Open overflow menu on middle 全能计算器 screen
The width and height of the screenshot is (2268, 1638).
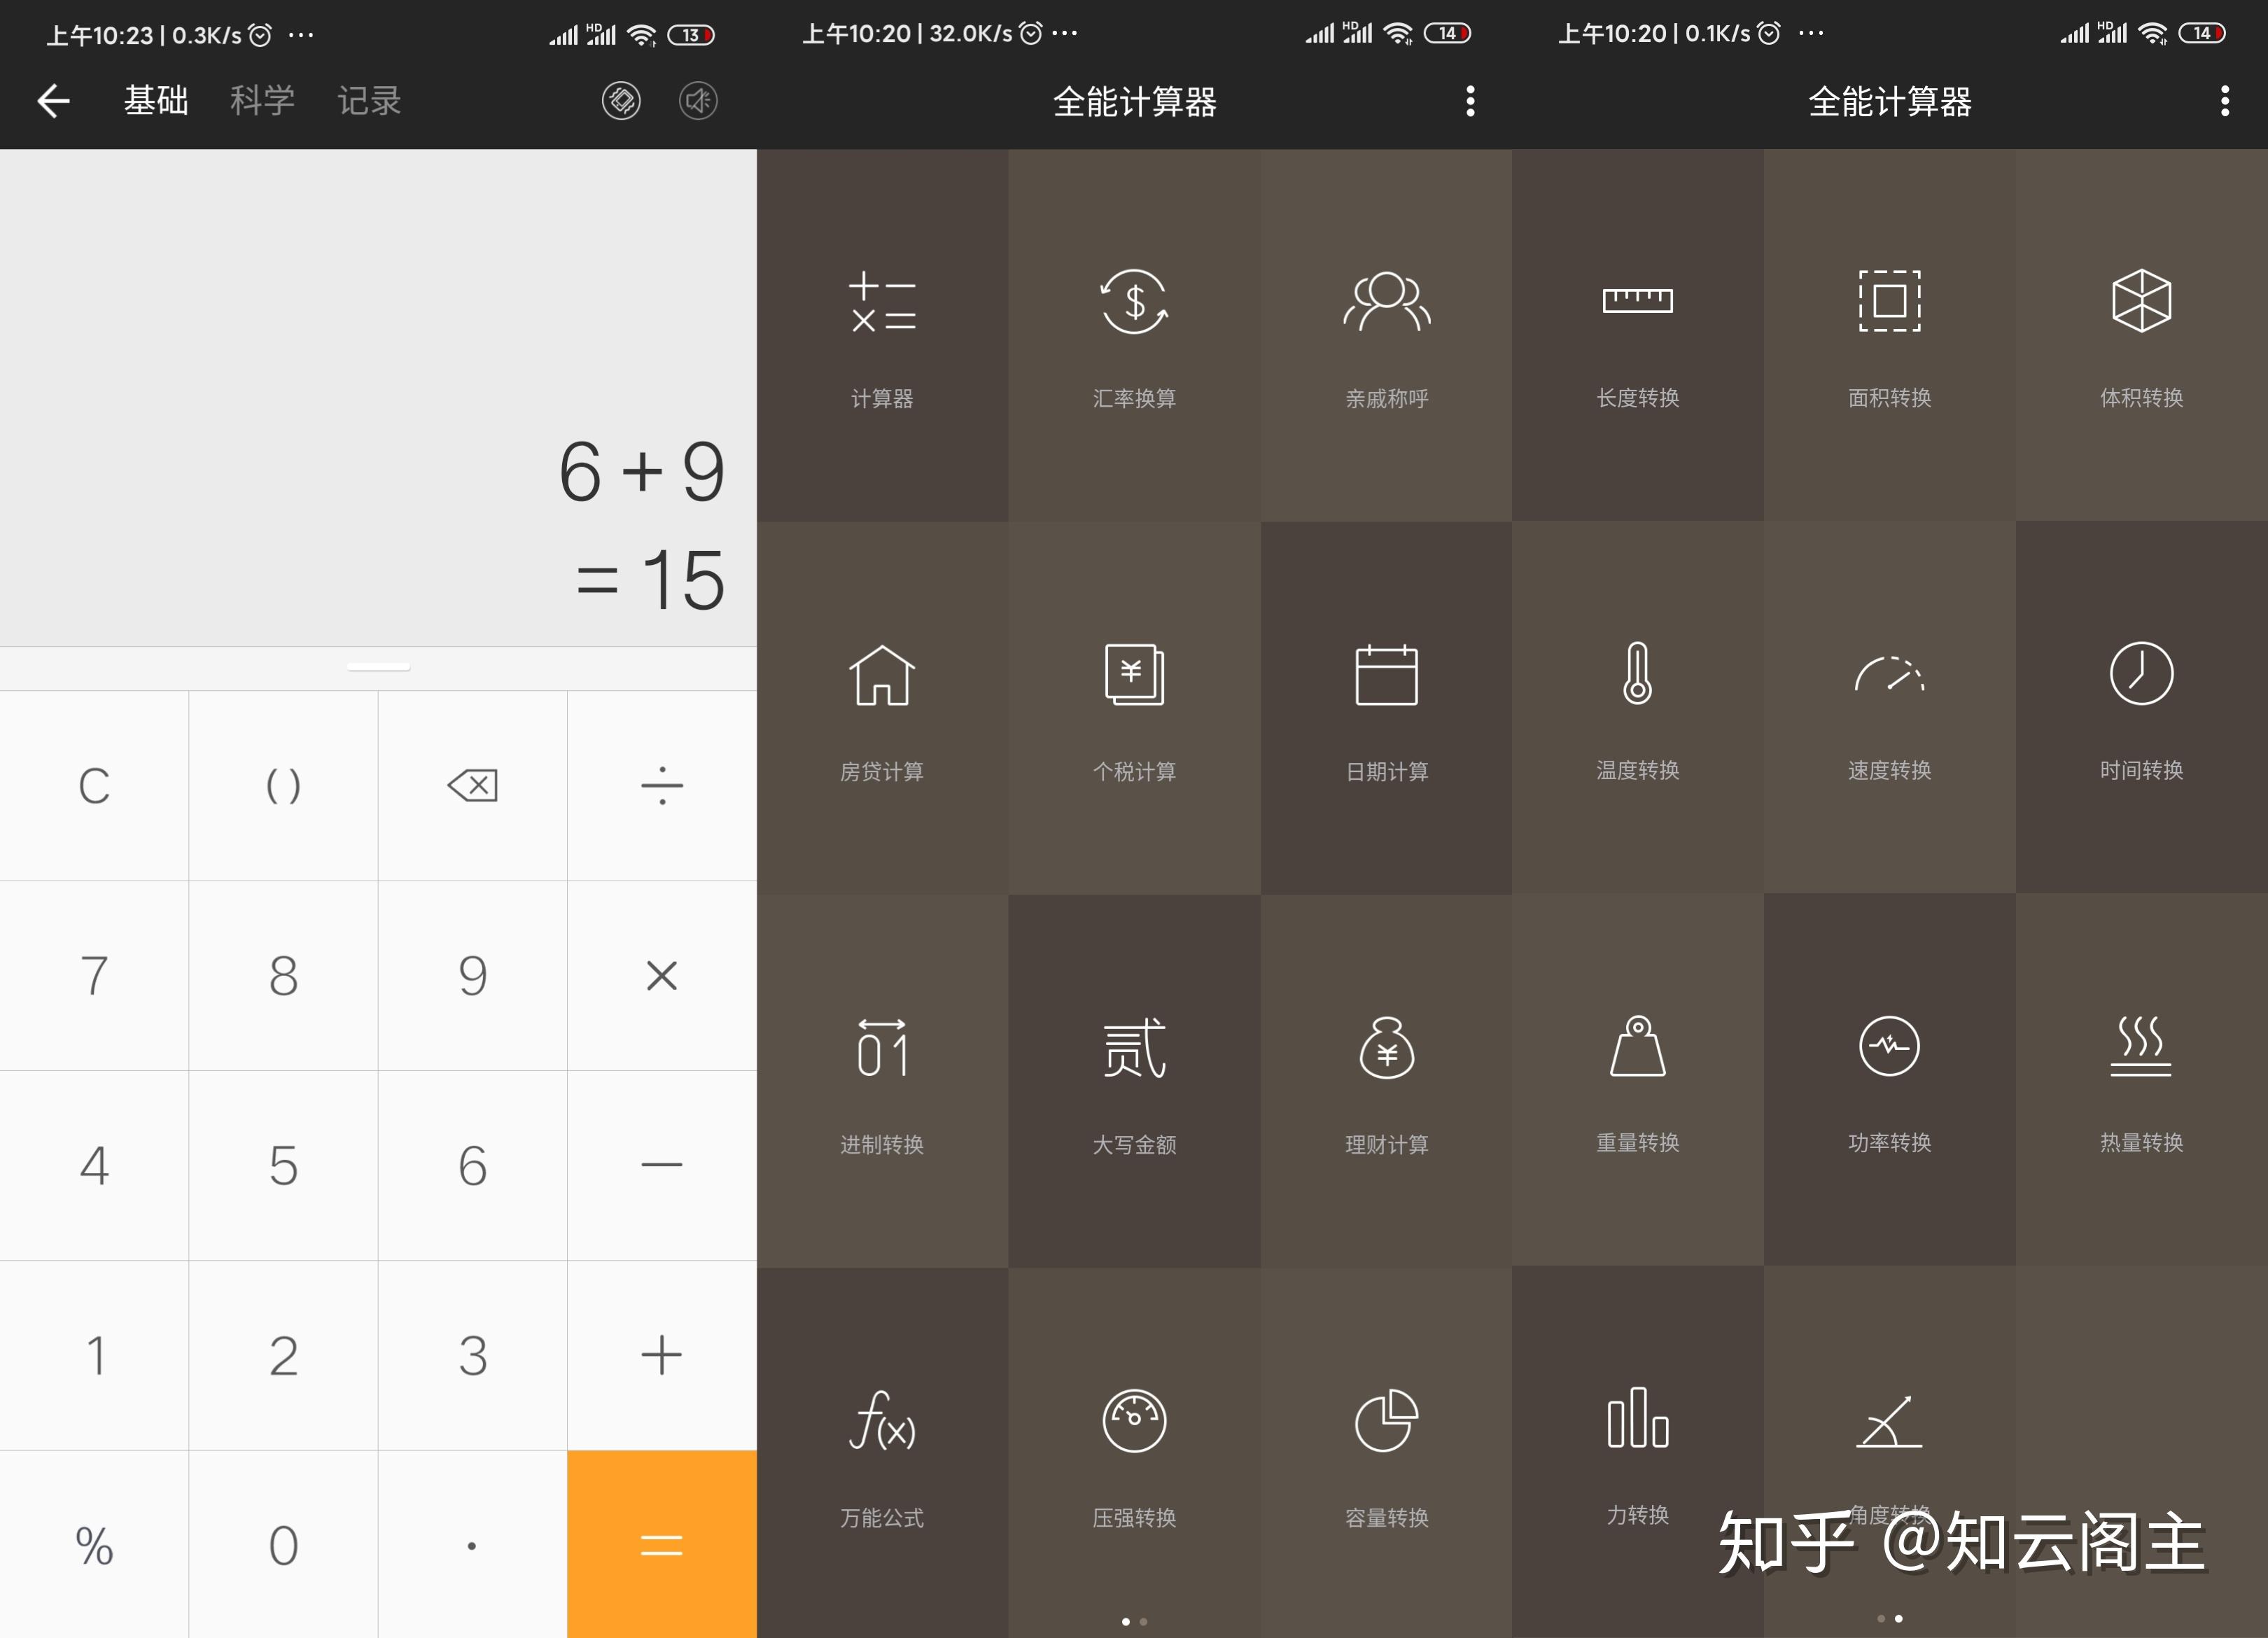[1470, 100]
